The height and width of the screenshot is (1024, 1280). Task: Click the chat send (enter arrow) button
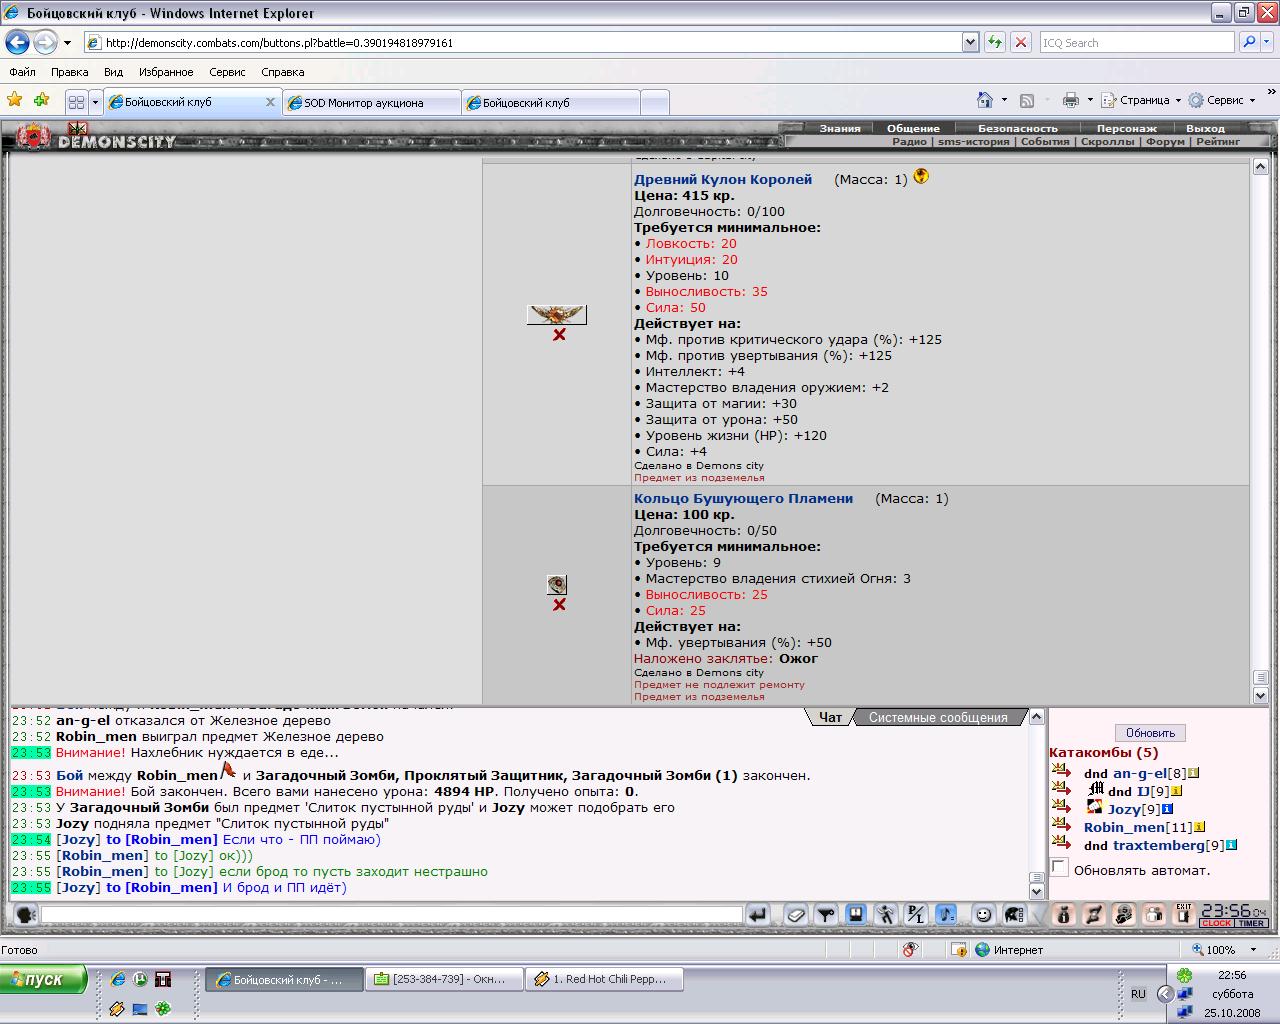(758, 914)
